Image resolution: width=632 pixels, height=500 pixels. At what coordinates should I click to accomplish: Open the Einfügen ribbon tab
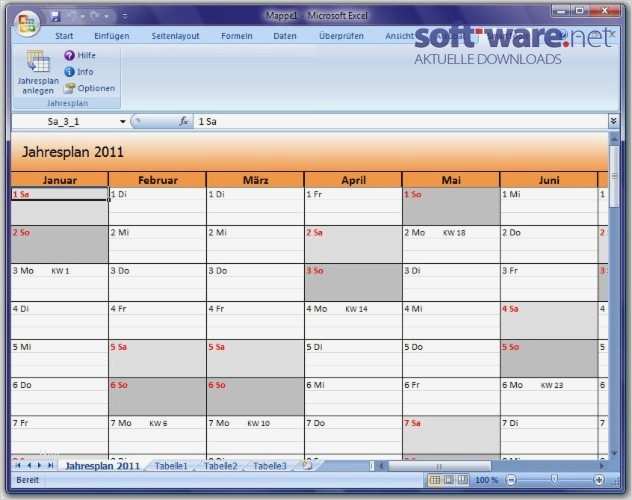click(x=112, y=36)
